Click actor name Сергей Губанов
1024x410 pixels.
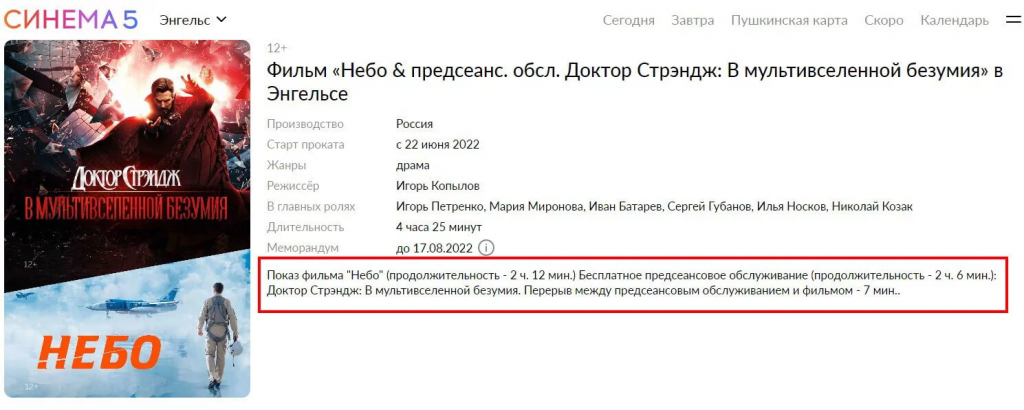click(710, 207)
